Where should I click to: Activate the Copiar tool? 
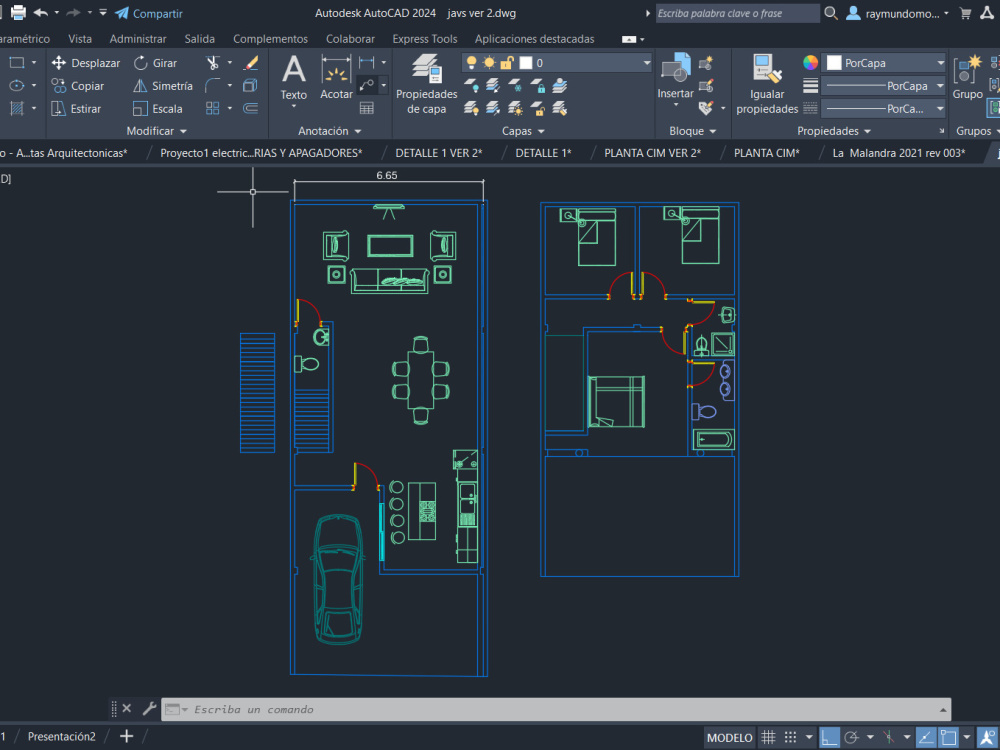77,86
